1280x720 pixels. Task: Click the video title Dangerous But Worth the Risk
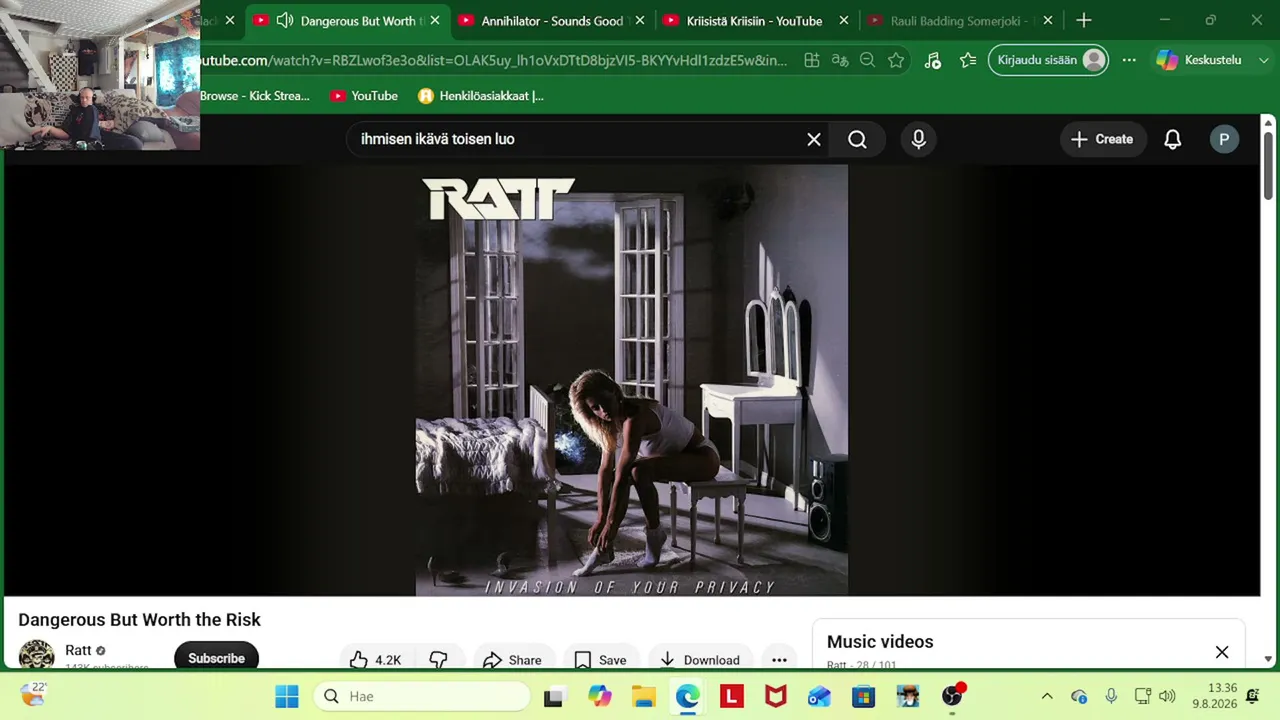point(139,620)
